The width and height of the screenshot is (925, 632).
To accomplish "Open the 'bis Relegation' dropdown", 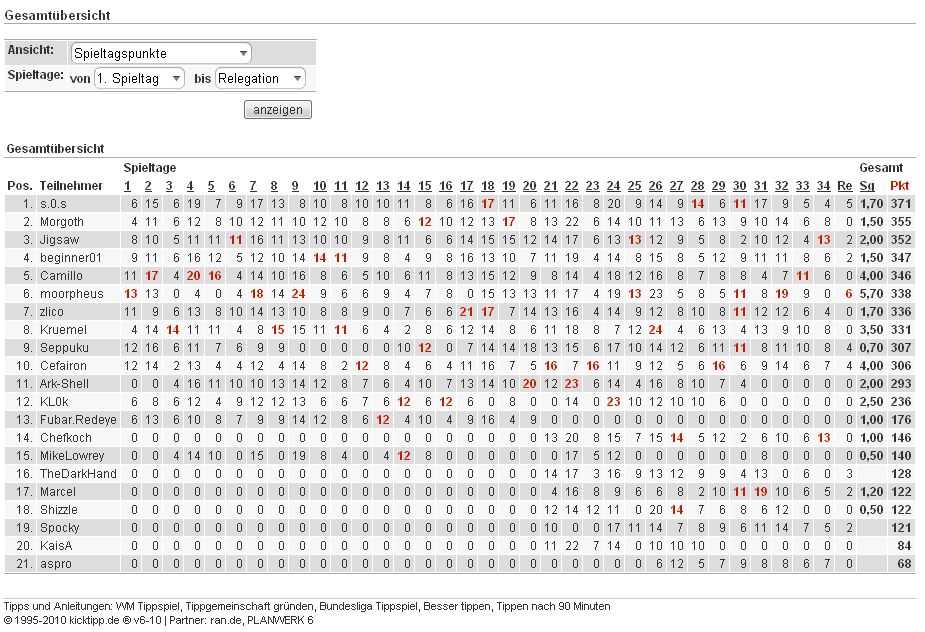I will pos(260,78).
